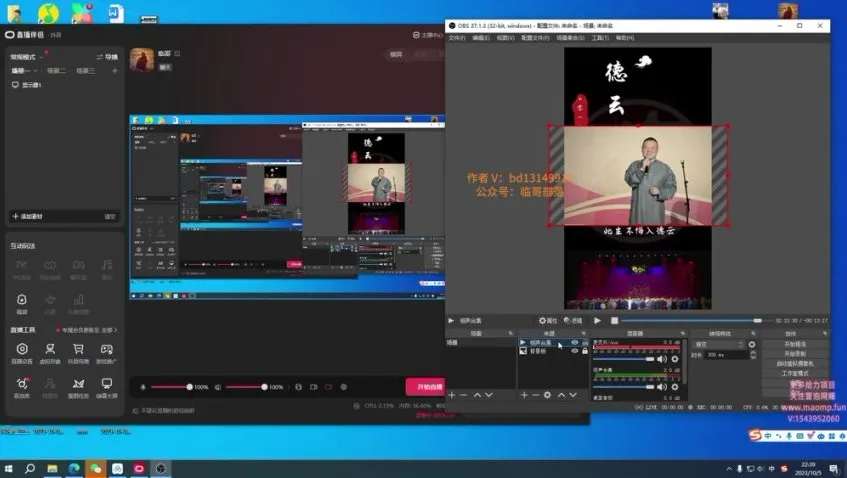This screenshot has width=847, height=478.
Task: Open Windows Start menu on taskbar
Action: click(x=9, y=467)
